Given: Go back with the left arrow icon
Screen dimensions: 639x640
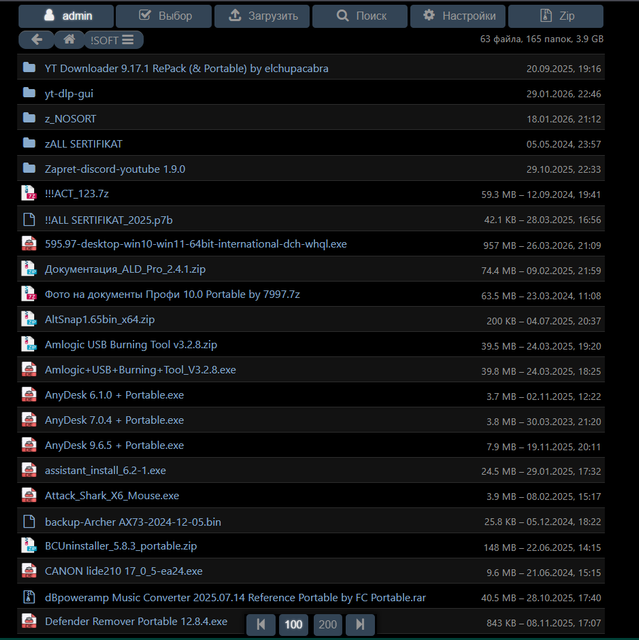Looking at the screenshot, I should click(x=37, y=40).
